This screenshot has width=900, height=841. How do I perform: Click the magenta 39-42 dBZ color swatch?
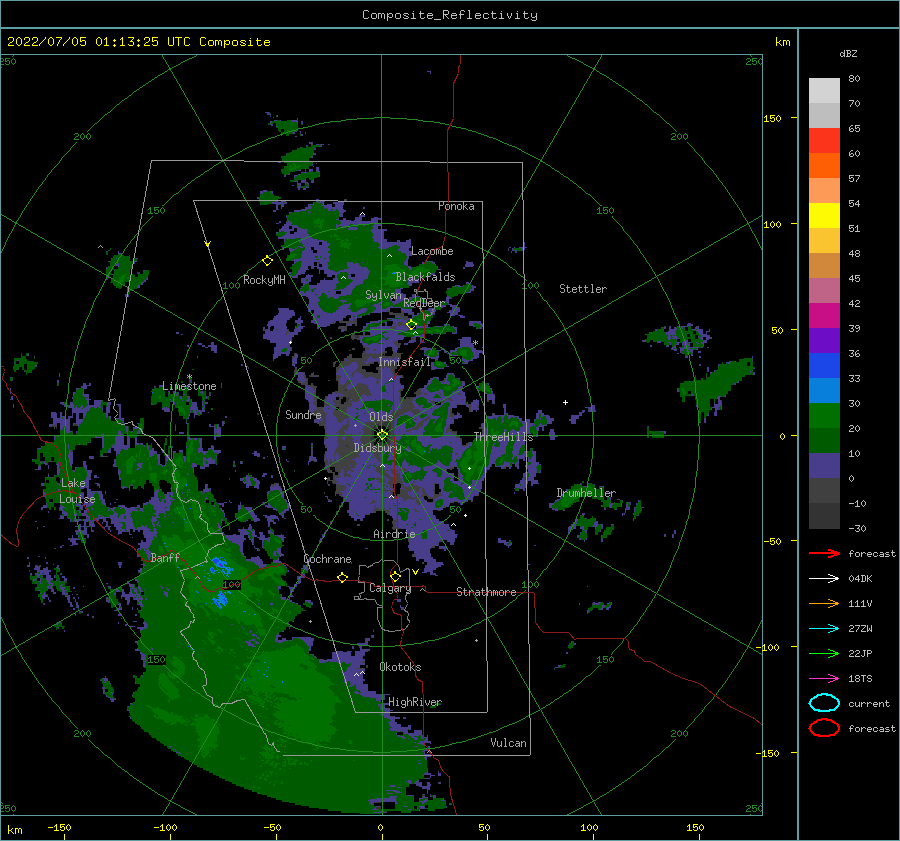[x=824, y=316]
